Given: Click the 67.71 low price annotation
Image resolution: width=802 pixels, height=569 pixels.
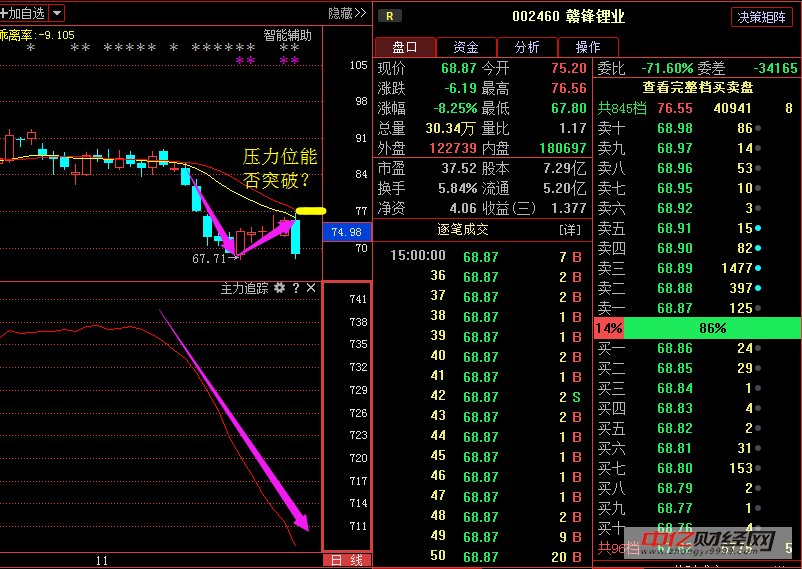Looking at the screenshot, I should (x=209, y=259).
